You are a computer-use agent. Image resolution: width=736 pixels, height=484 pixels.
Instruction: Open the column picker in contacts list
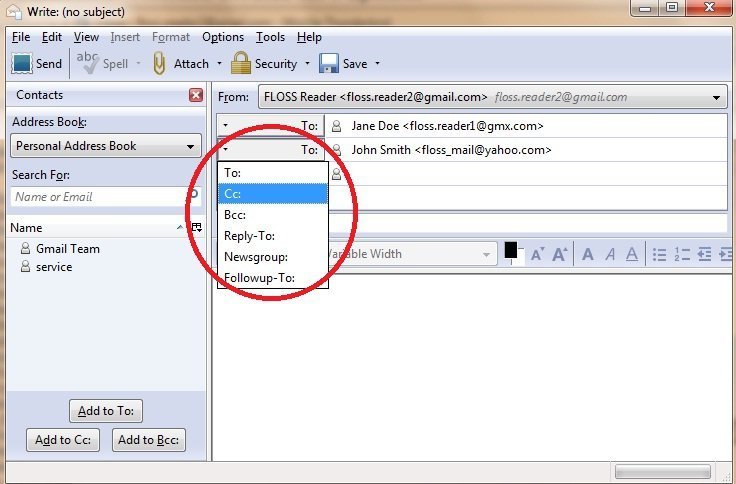197,228
